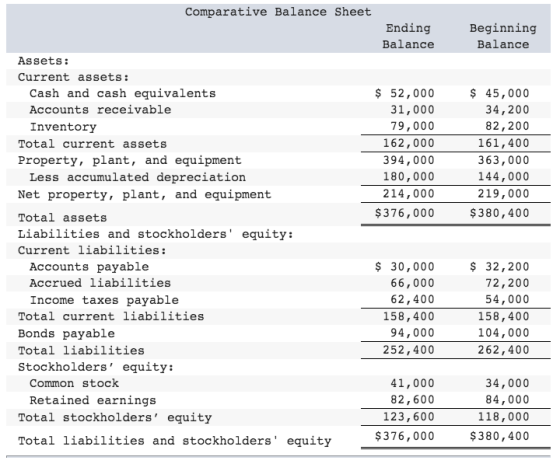This screenshot has width=560, height=464.
Task: Click common stock beginning value 34,000
Action: (x=507, y=383)
